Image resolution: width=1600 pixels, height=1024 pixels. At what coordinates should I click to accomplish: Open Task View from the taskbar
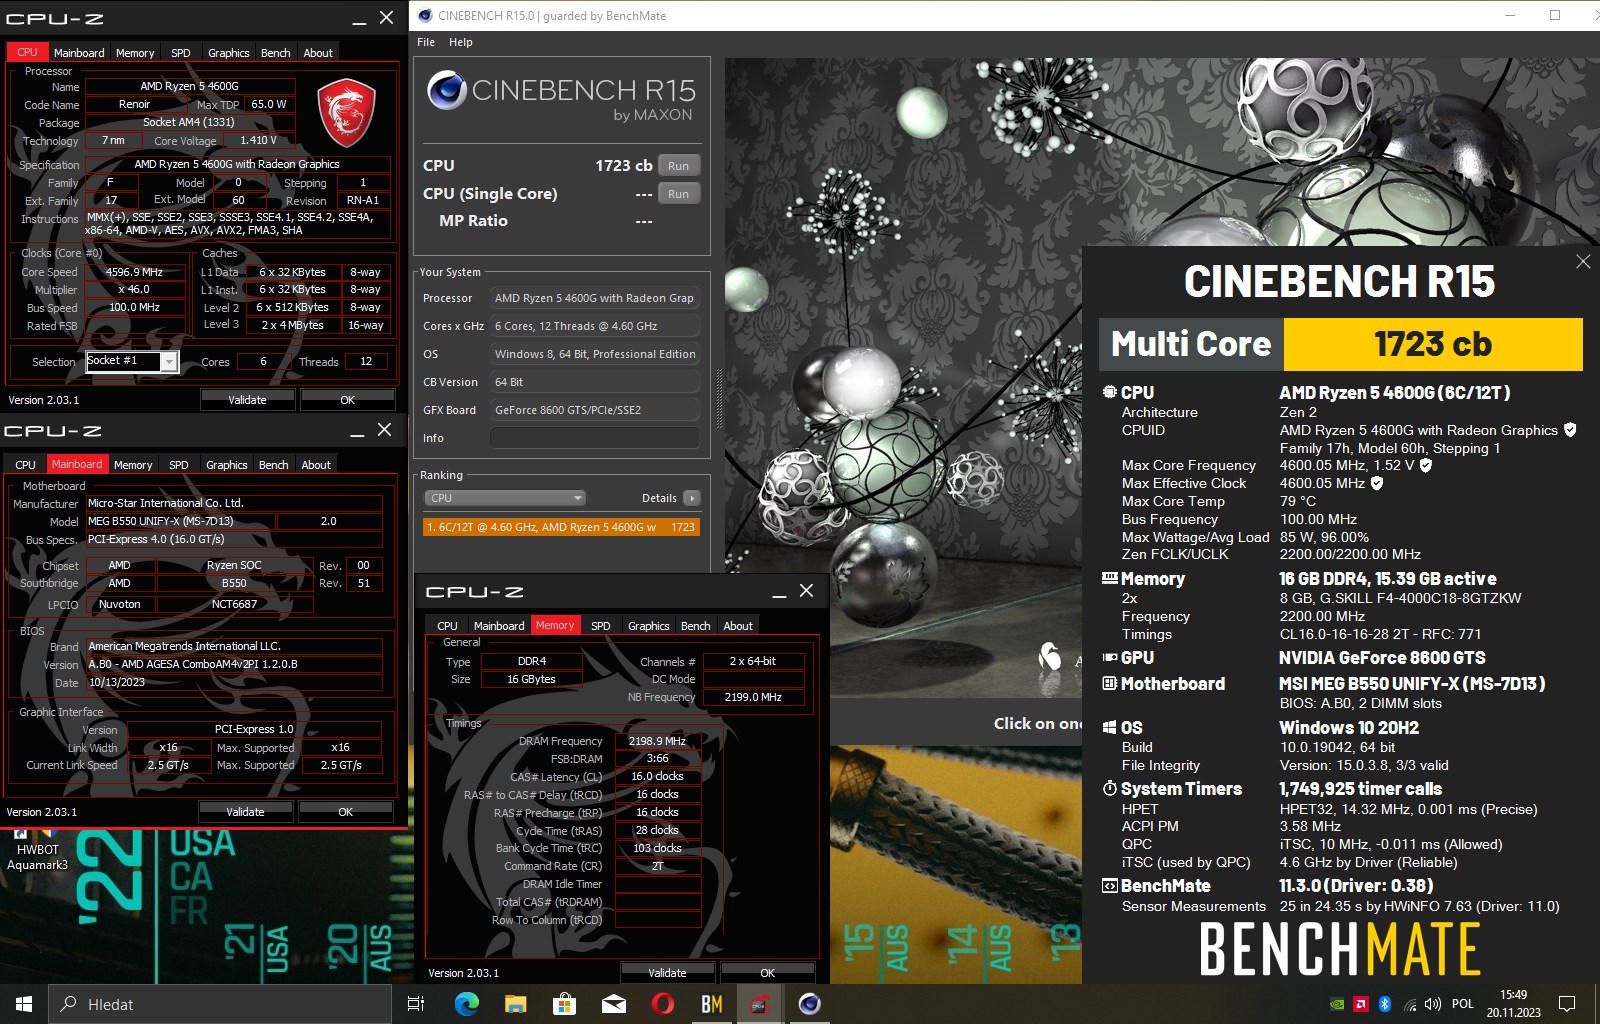416,1004
